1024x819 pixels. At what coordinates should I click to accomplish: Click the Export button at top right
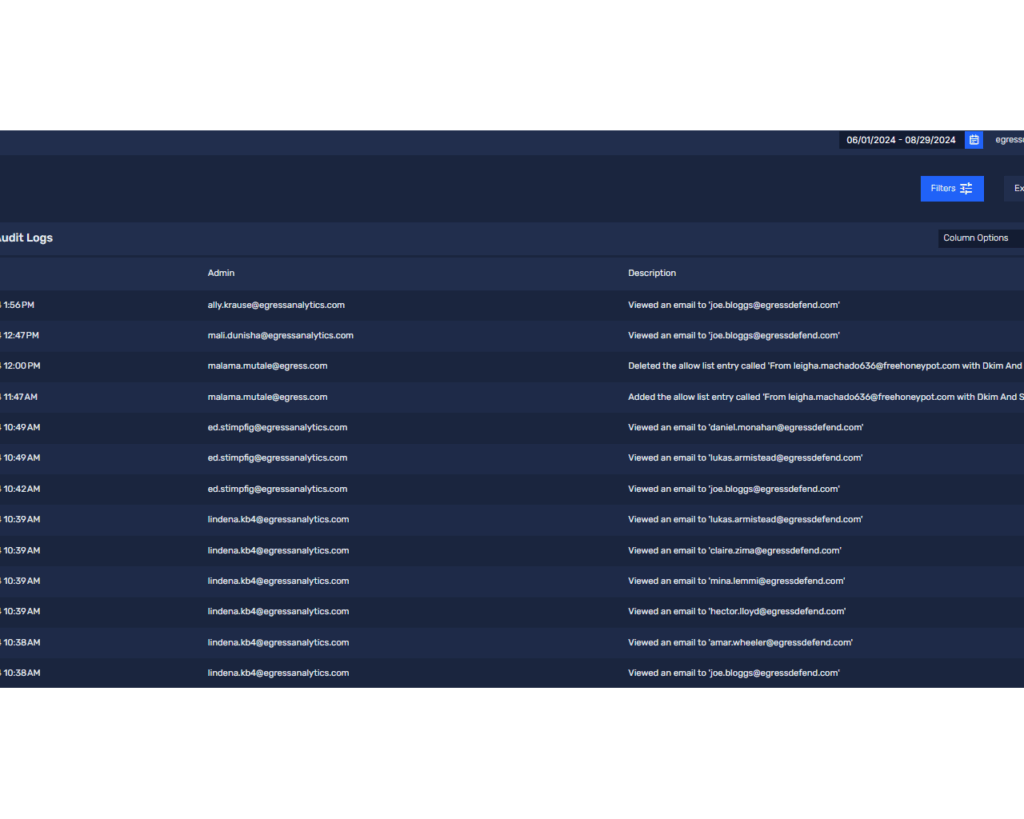pyautogui.click(x=1016, y=188)
